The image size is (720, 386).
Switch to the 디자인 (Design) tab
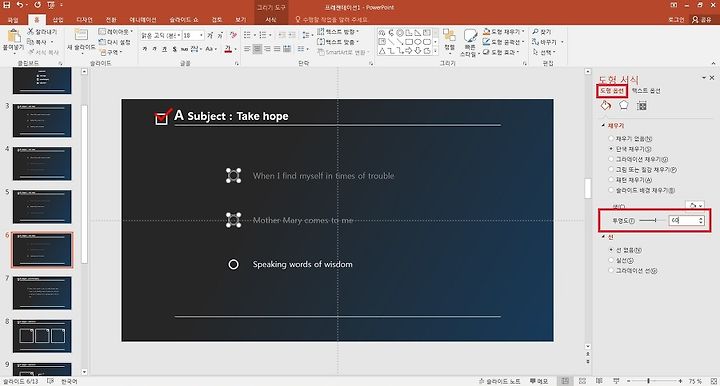[84, 20]
